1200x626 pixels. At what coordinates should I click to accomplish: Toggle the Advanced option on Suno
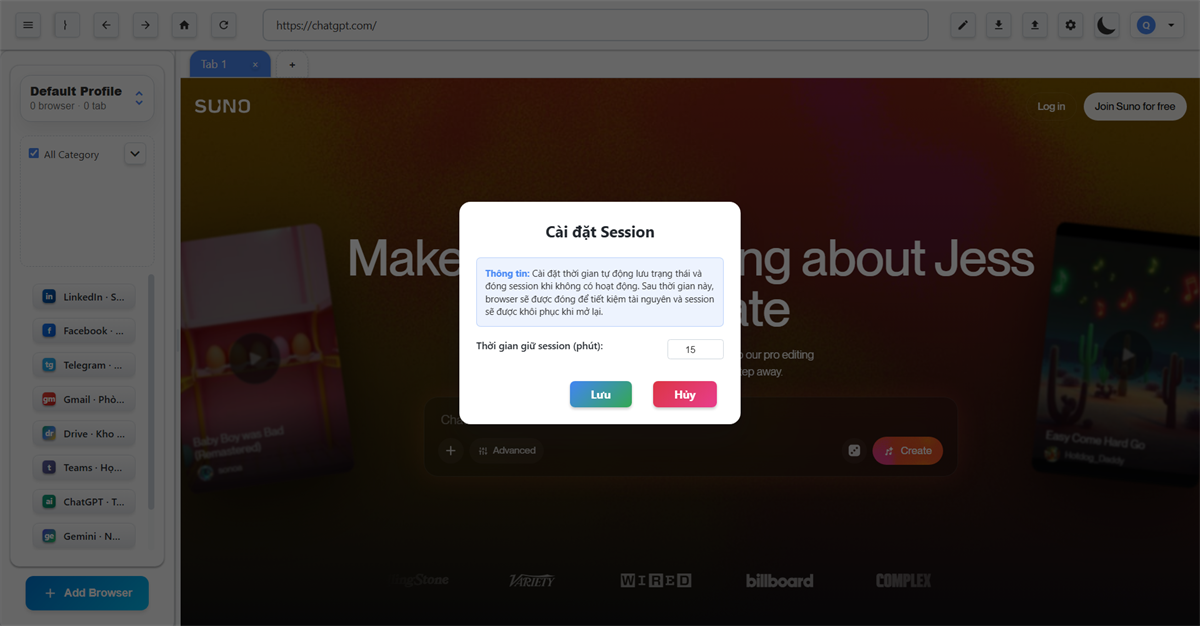coord(507,451)
